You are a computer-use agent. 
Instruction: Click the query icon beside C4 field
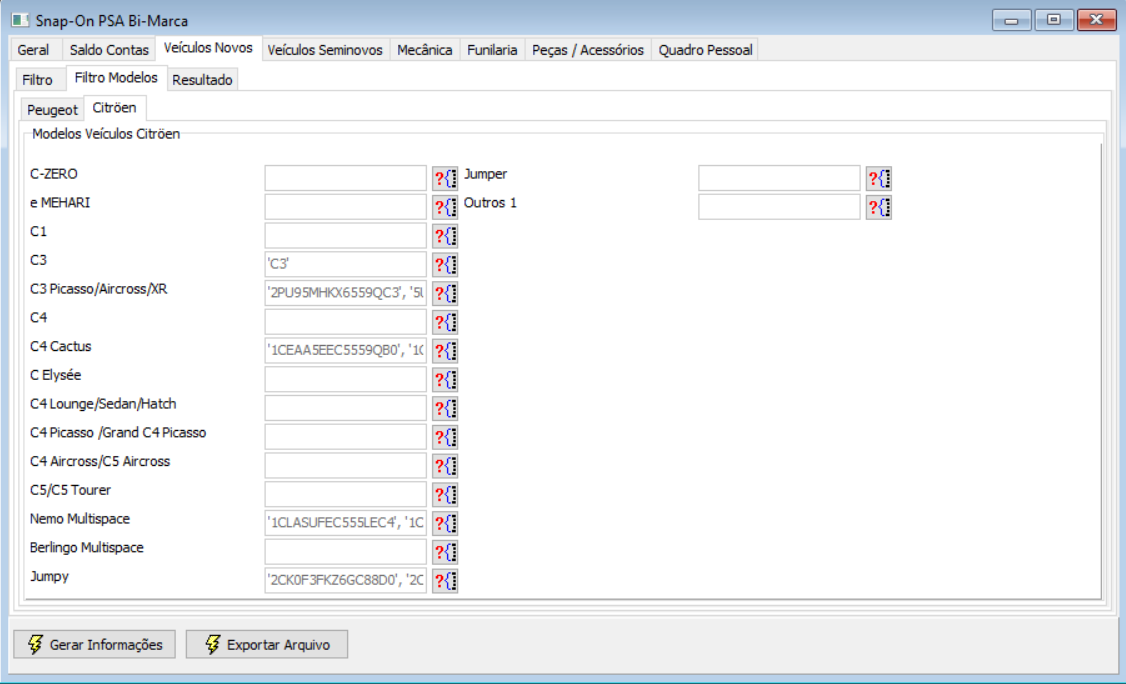tap(445, 322)
